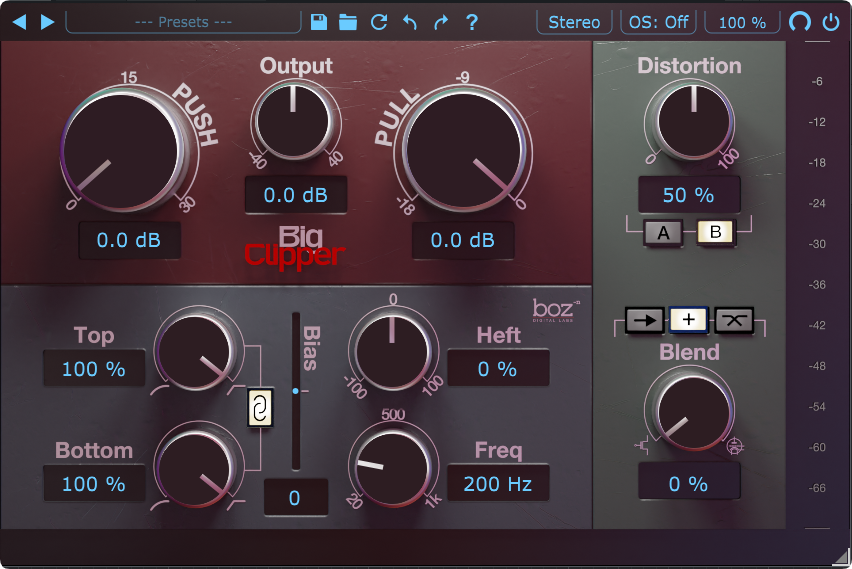Redo the last change

coord(441,22)
